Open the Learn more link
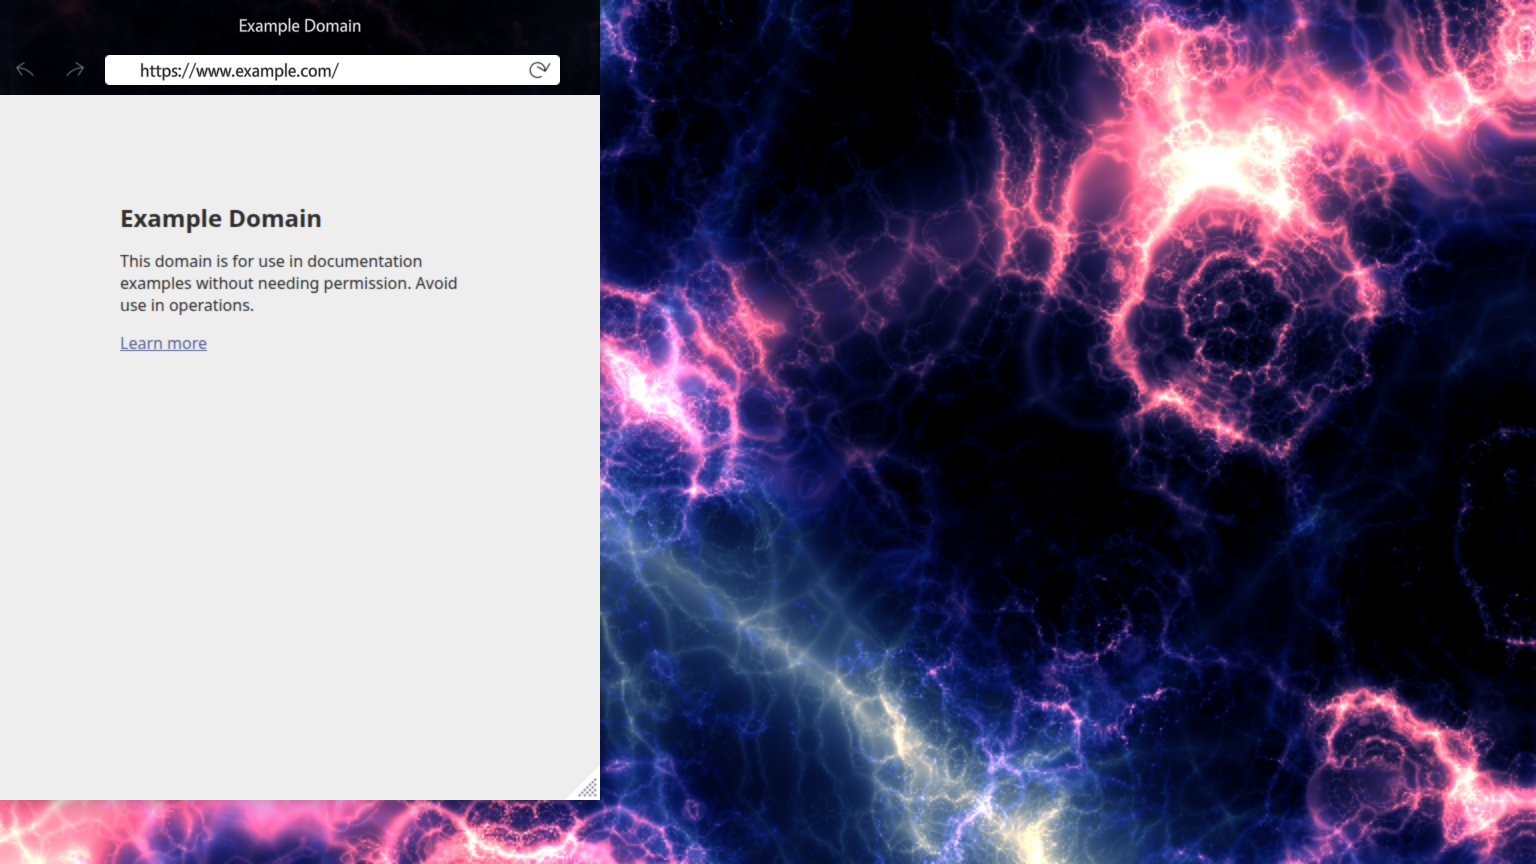Image resolution: width=1536 pixels, height=864 pixels. click(163, 343)
